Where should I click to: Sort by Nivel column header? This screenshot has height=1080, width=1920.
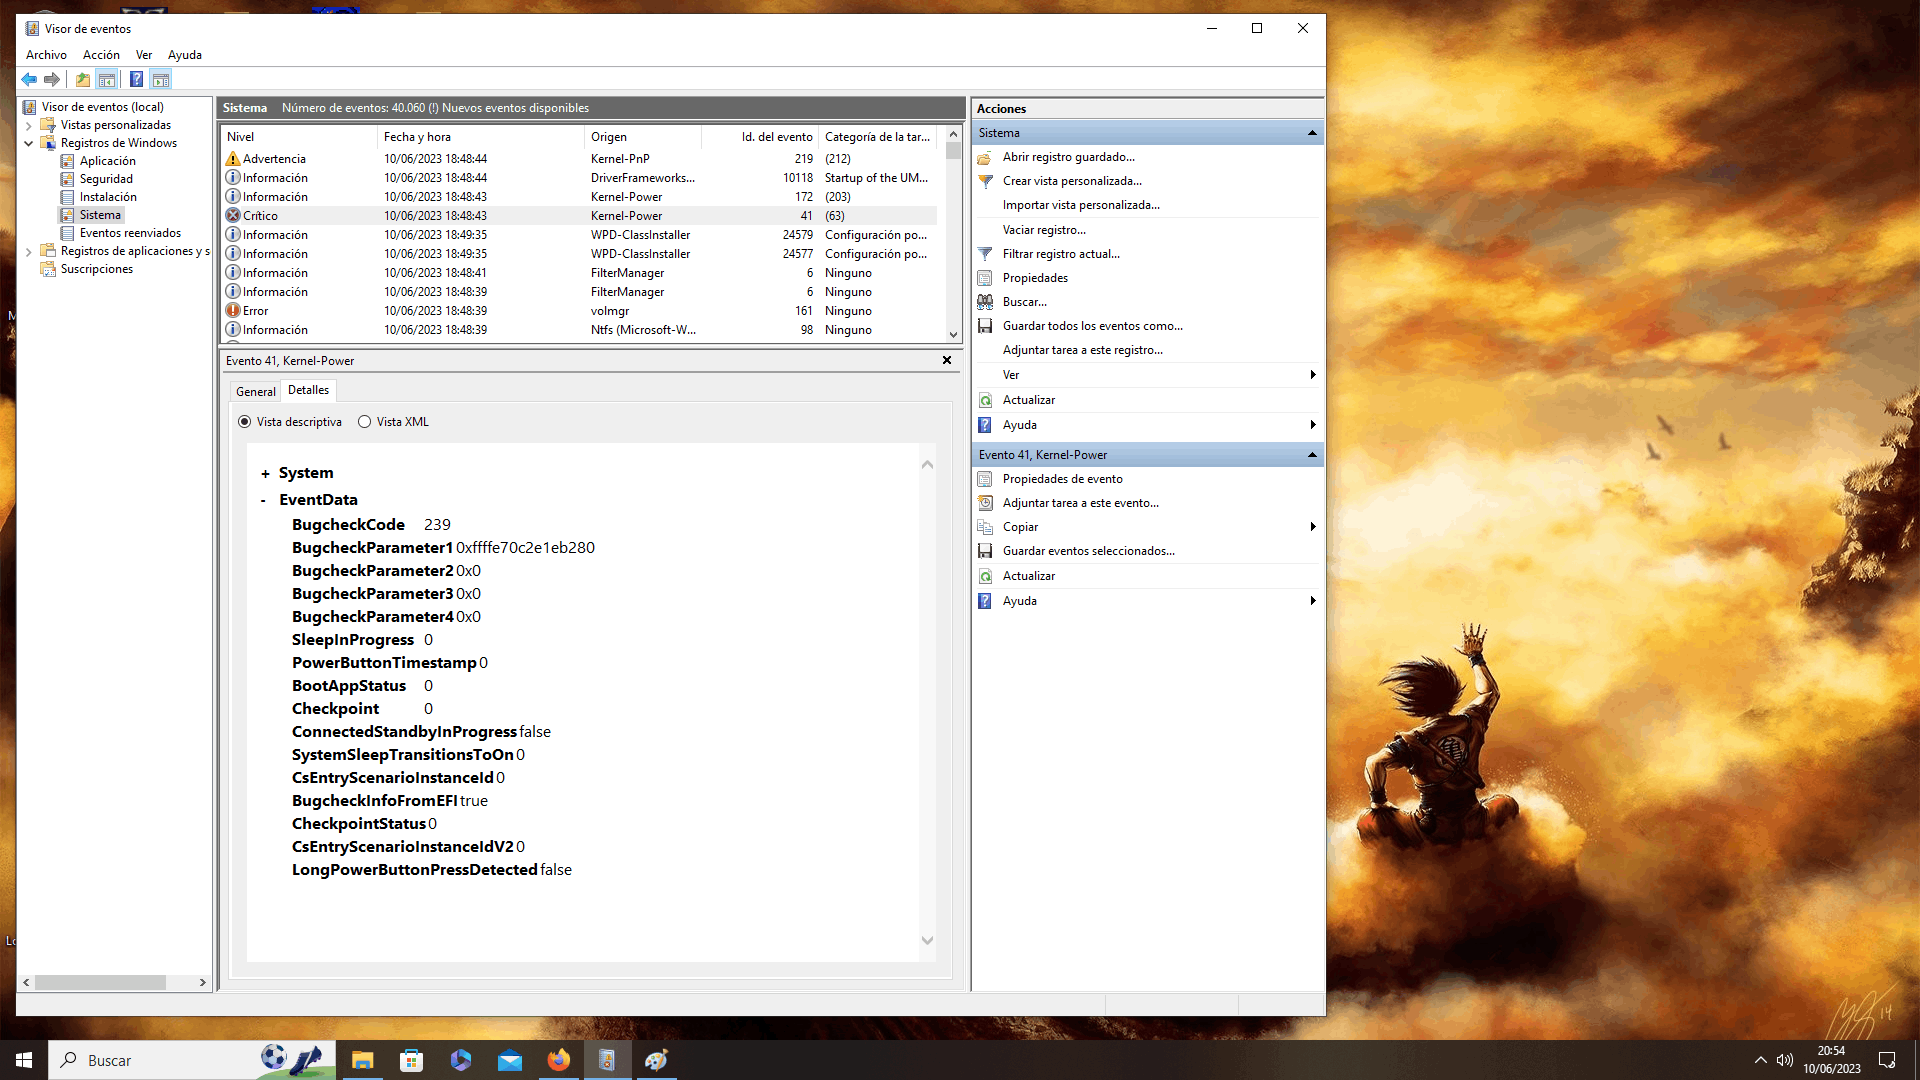tap(299, 138)
